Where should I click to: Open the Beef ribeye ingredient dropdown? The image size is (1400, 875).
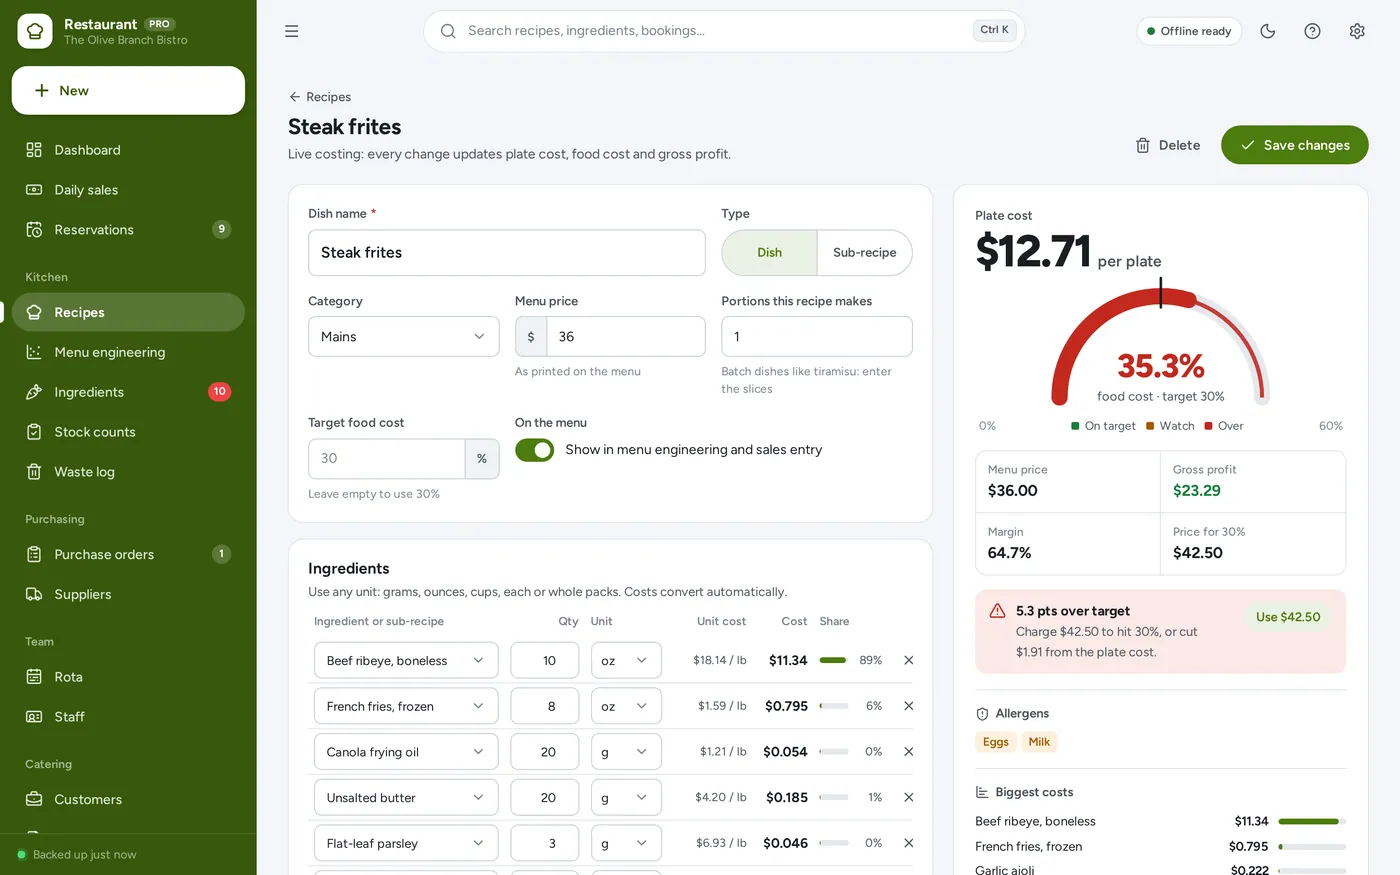[406, 660]
